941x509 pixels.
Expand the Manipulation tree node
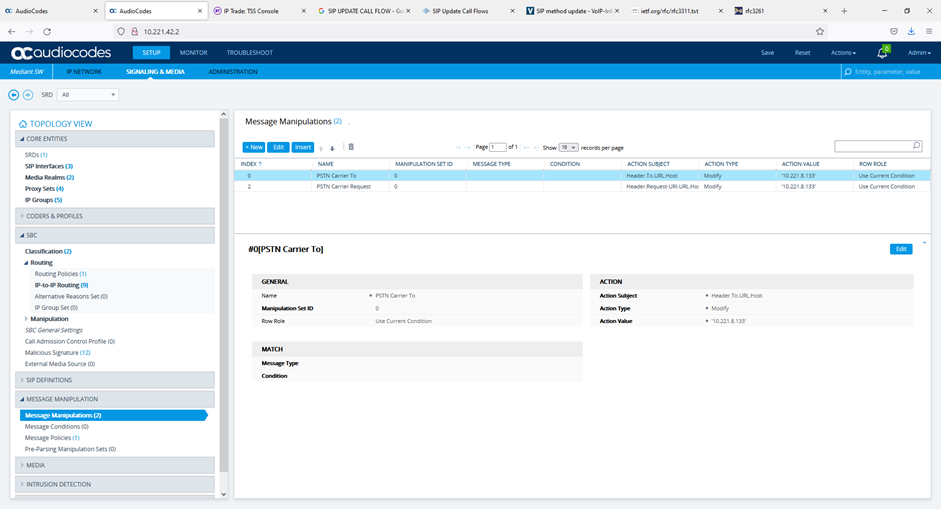tap(26, 319)
